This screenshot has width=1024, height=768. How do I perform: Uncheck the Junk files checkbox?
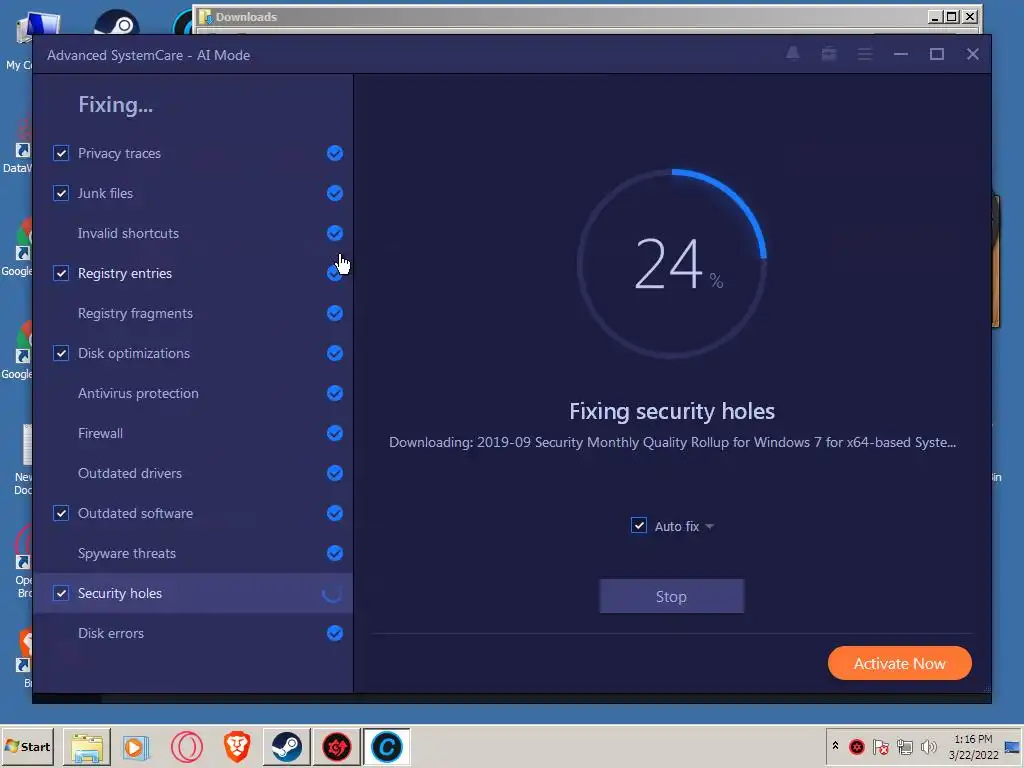tap(61, 193)
